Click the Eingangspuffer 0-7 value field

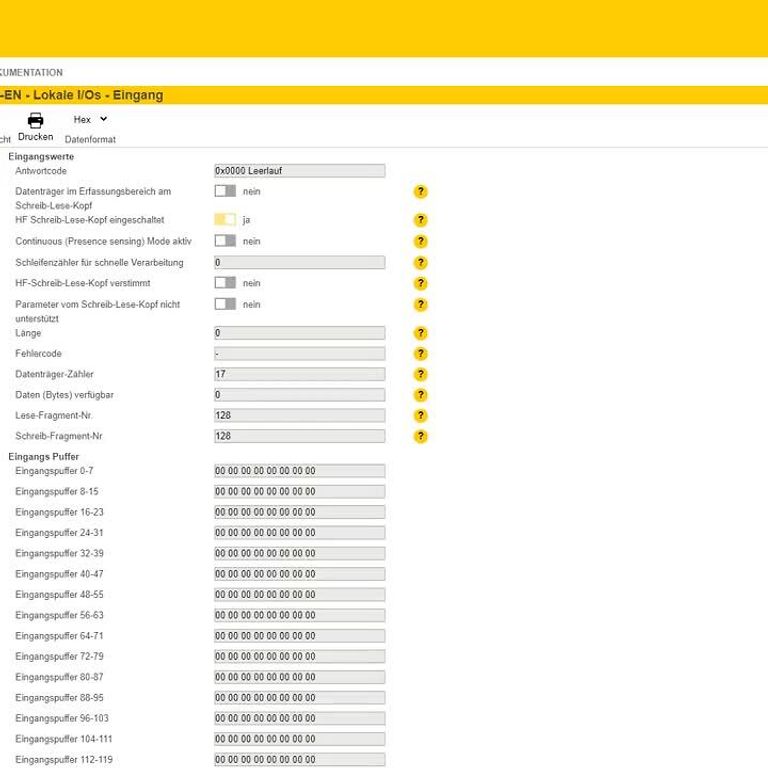pos(299,471)
